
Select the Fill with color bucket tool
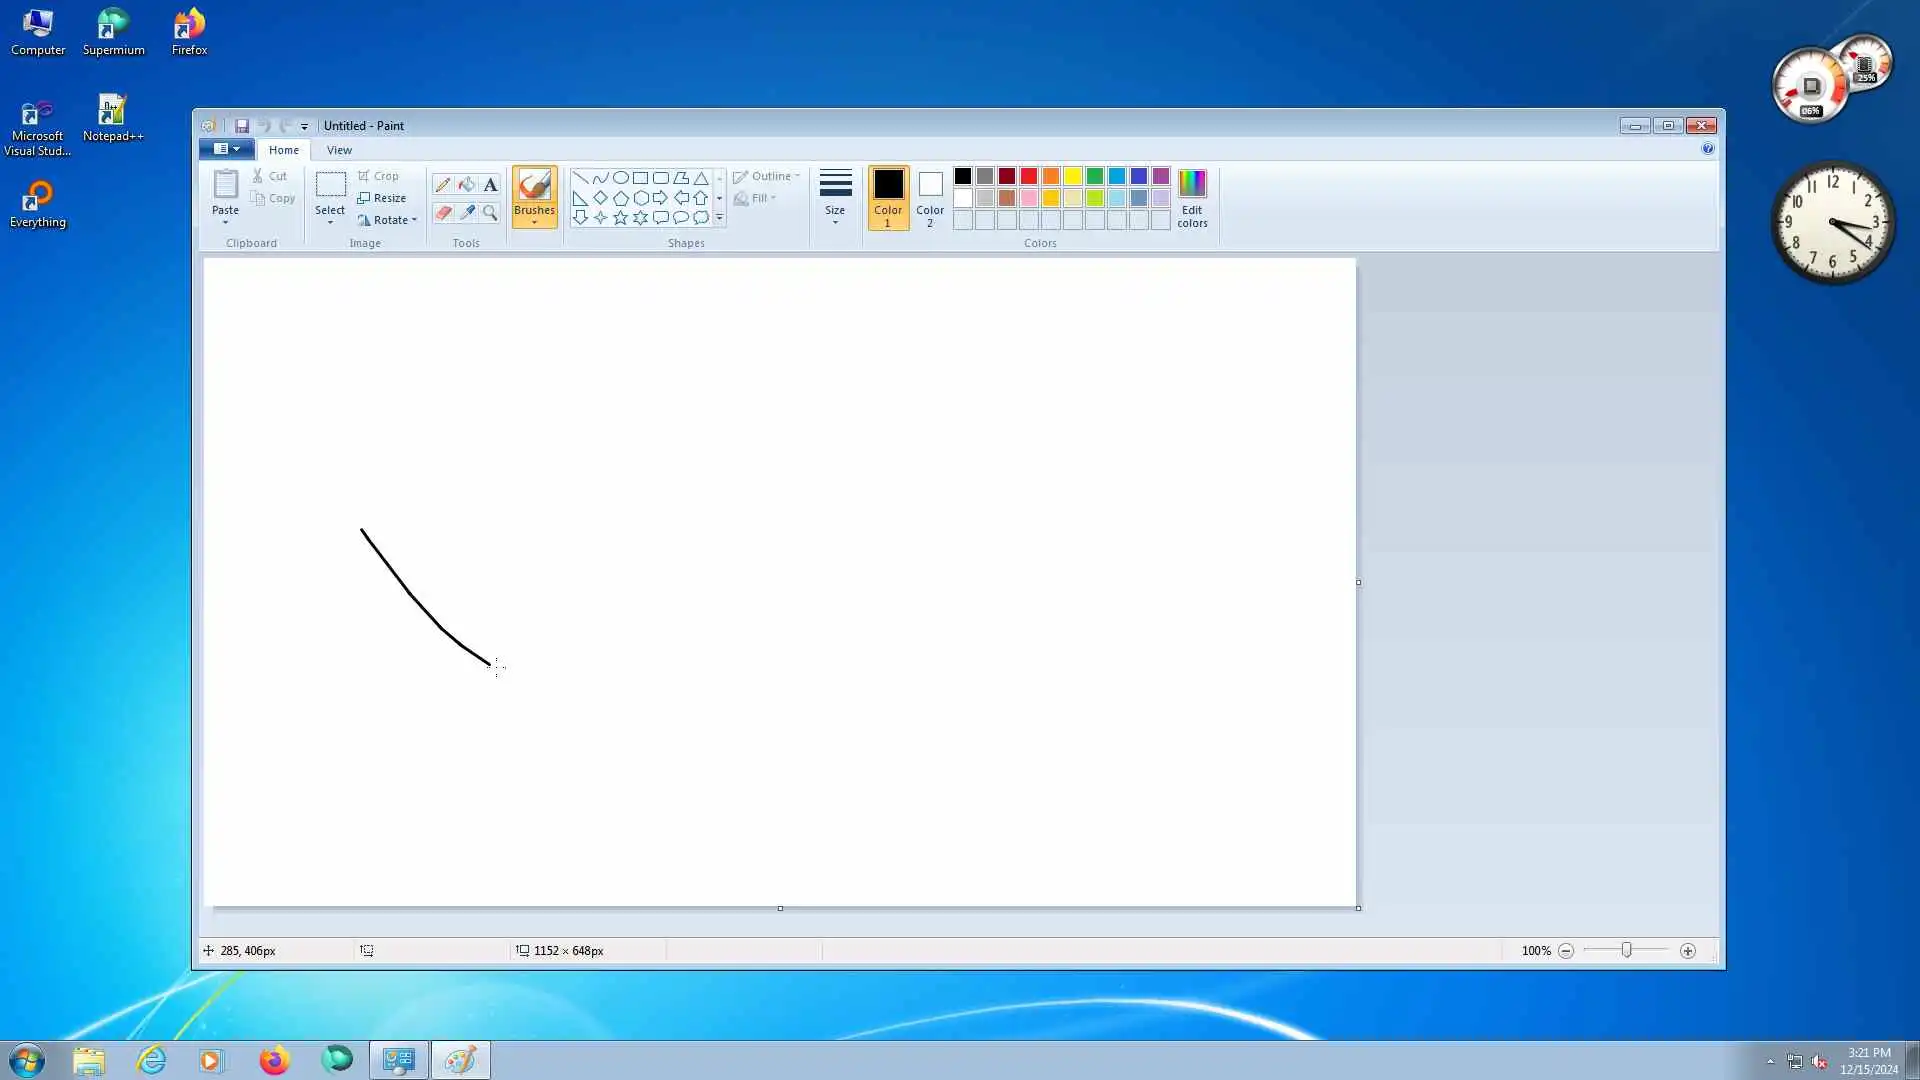click(x=466, y=185)
